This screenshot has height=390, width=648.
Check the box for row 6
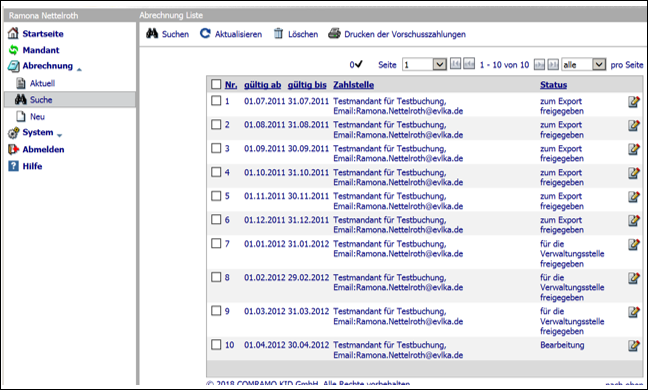point(216,219)
